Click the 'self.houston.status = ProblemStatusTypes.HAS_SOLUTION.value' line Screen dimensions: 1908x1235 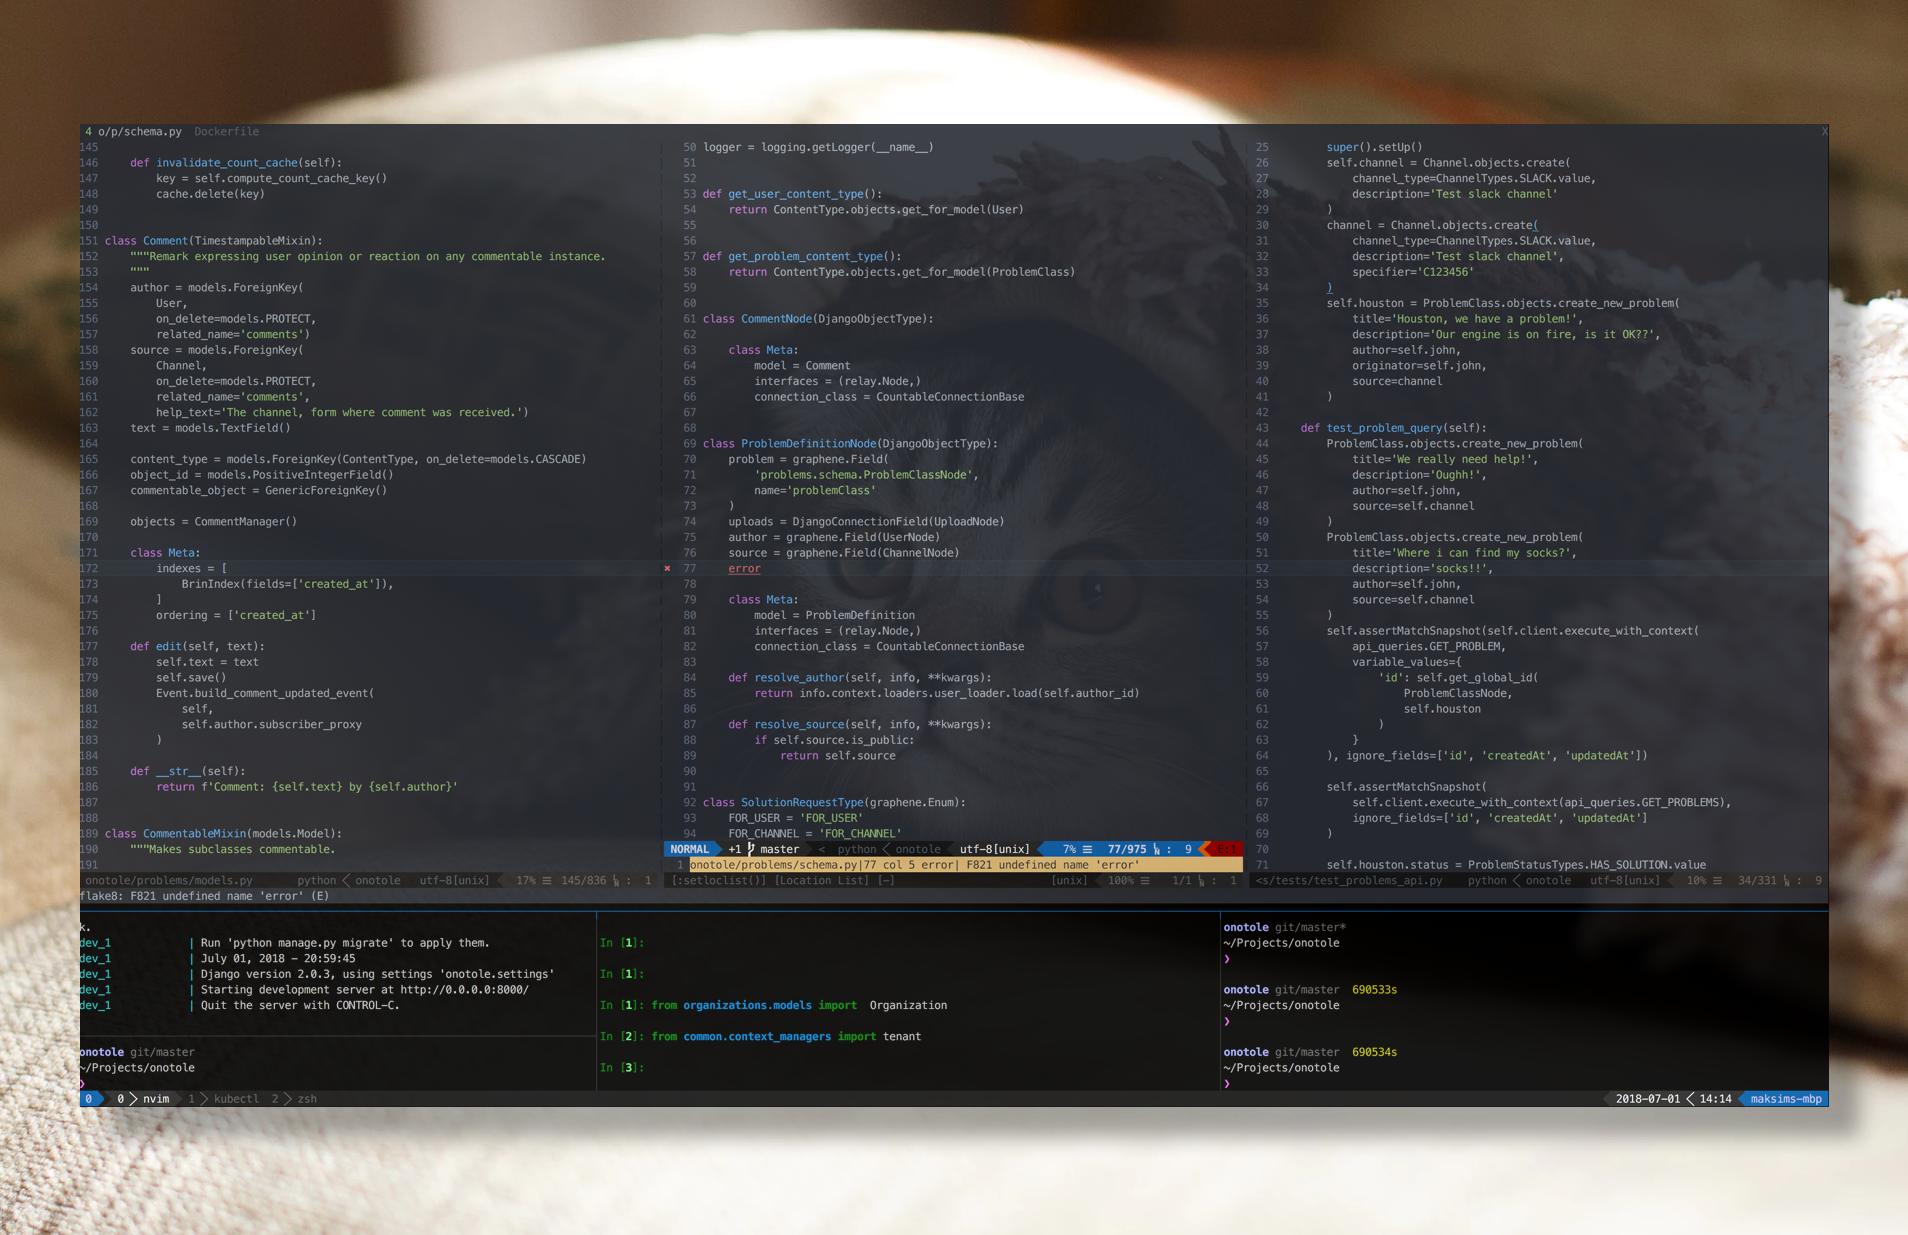(x=1516, y=865)
